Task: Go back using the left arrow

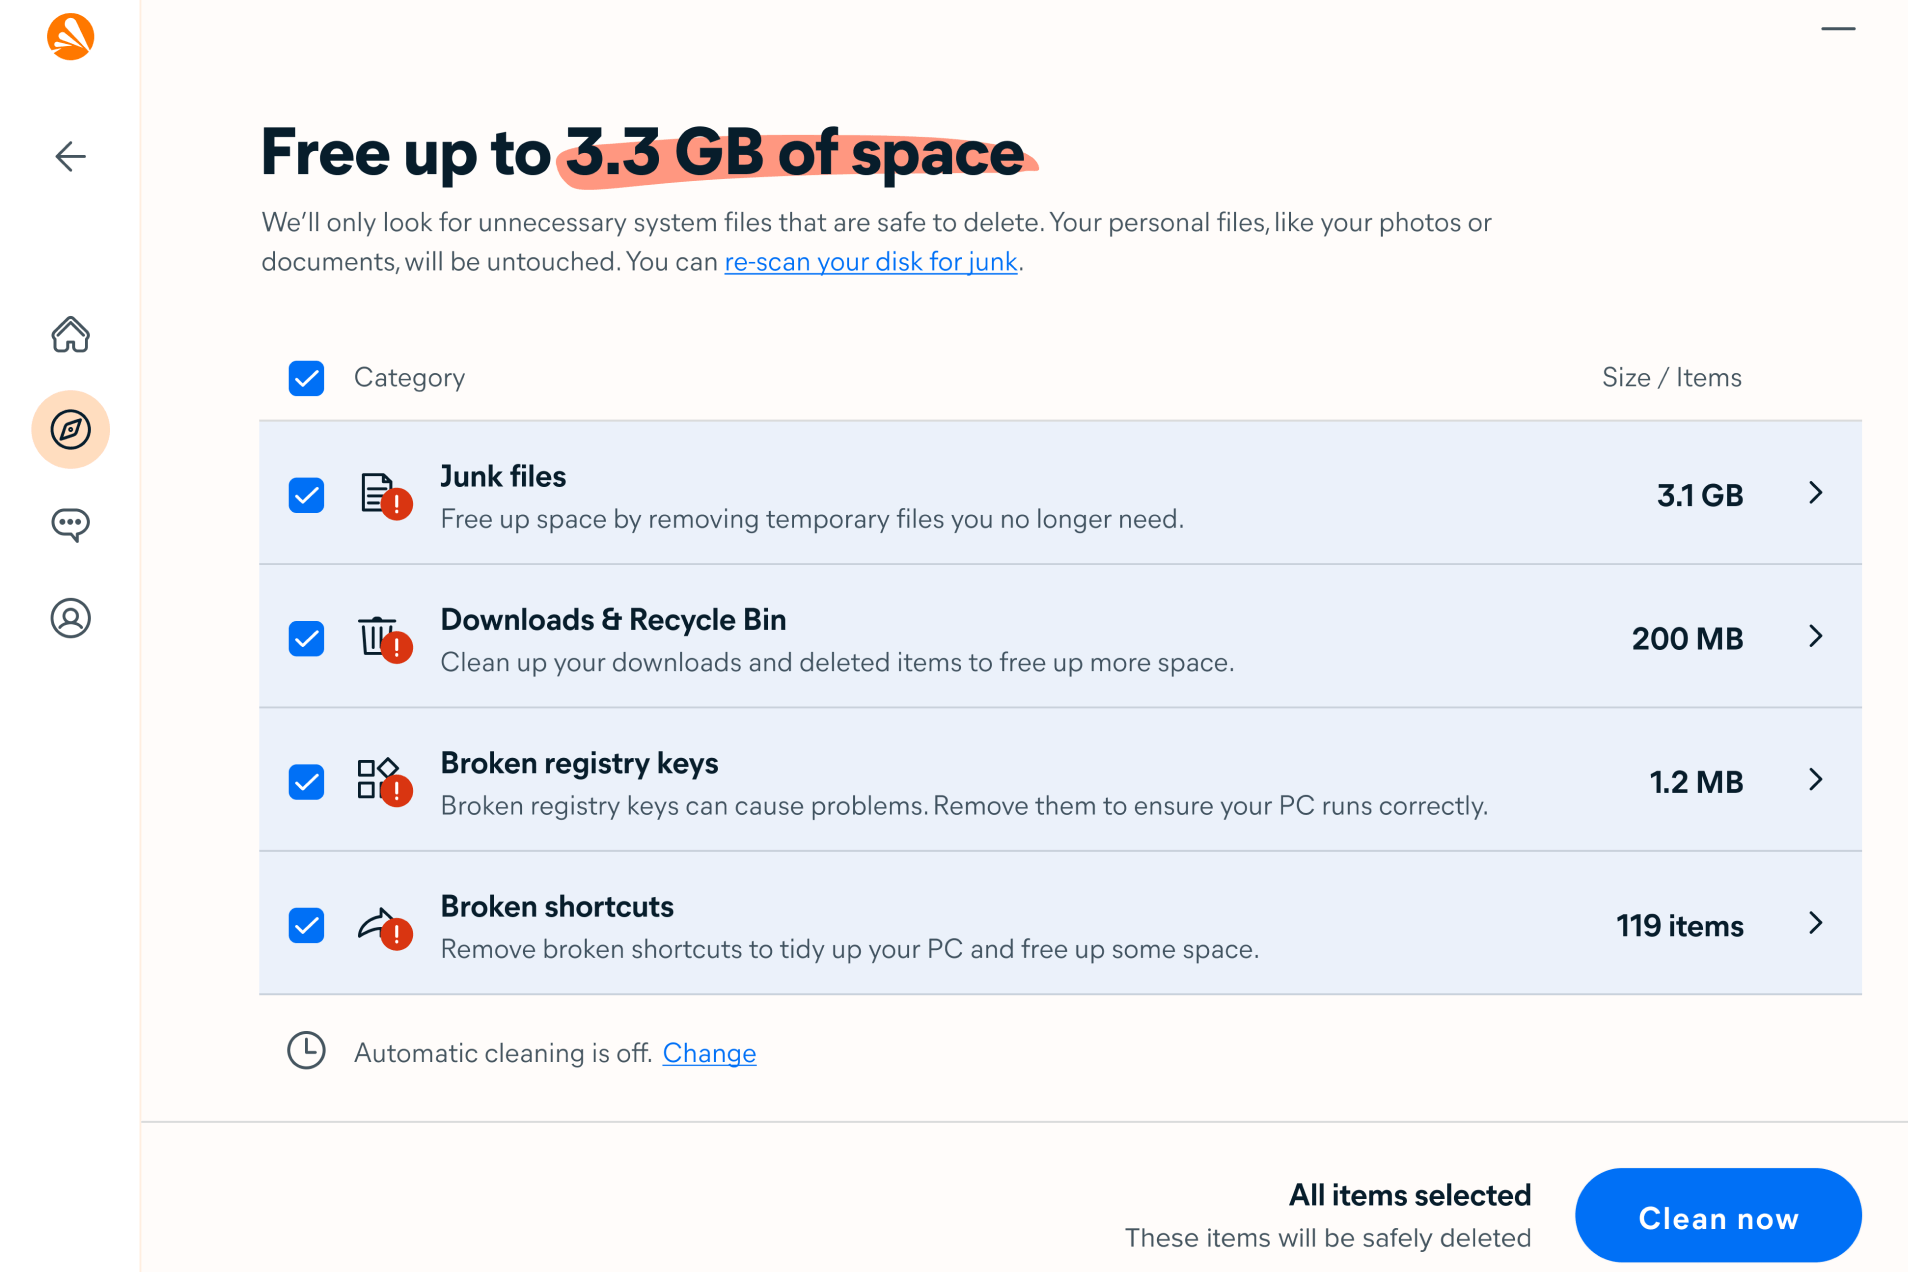Action: 70,156
